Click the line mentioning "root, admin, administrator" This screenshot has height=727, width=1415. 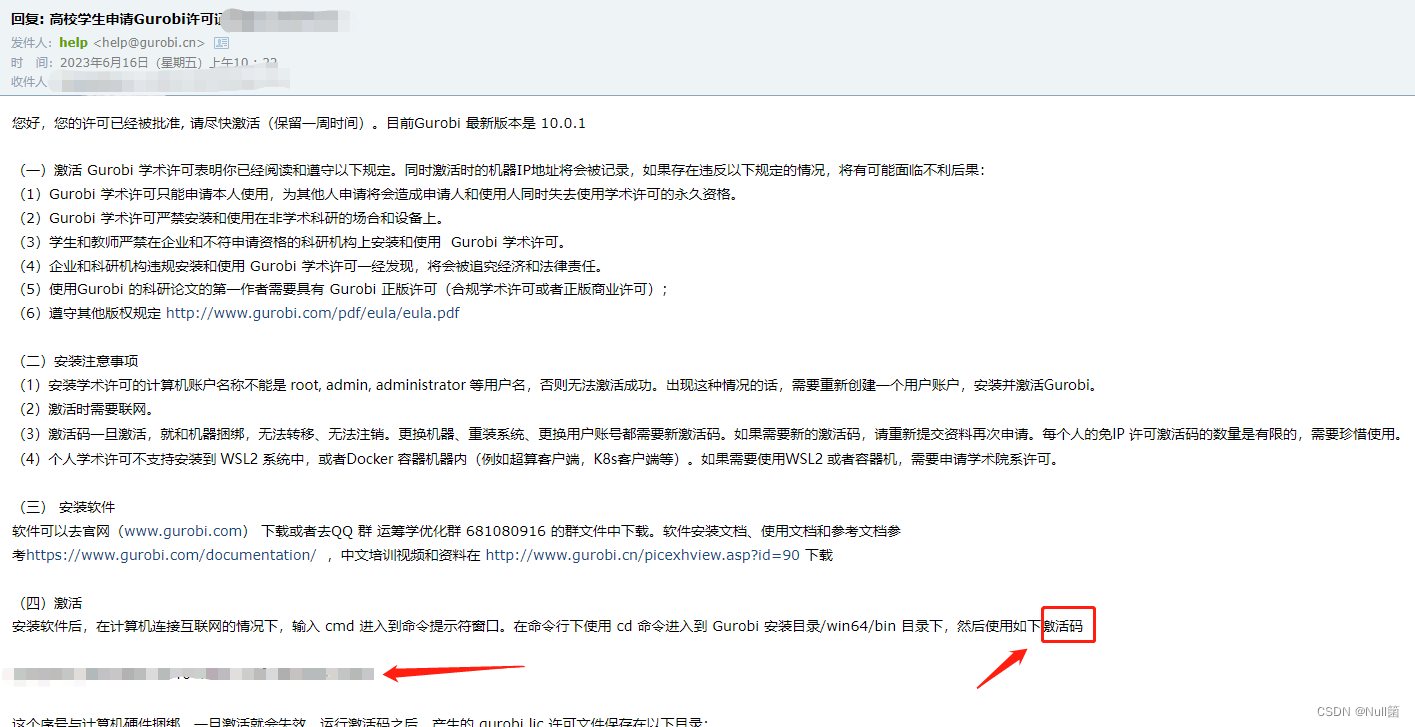pos(560,385)
